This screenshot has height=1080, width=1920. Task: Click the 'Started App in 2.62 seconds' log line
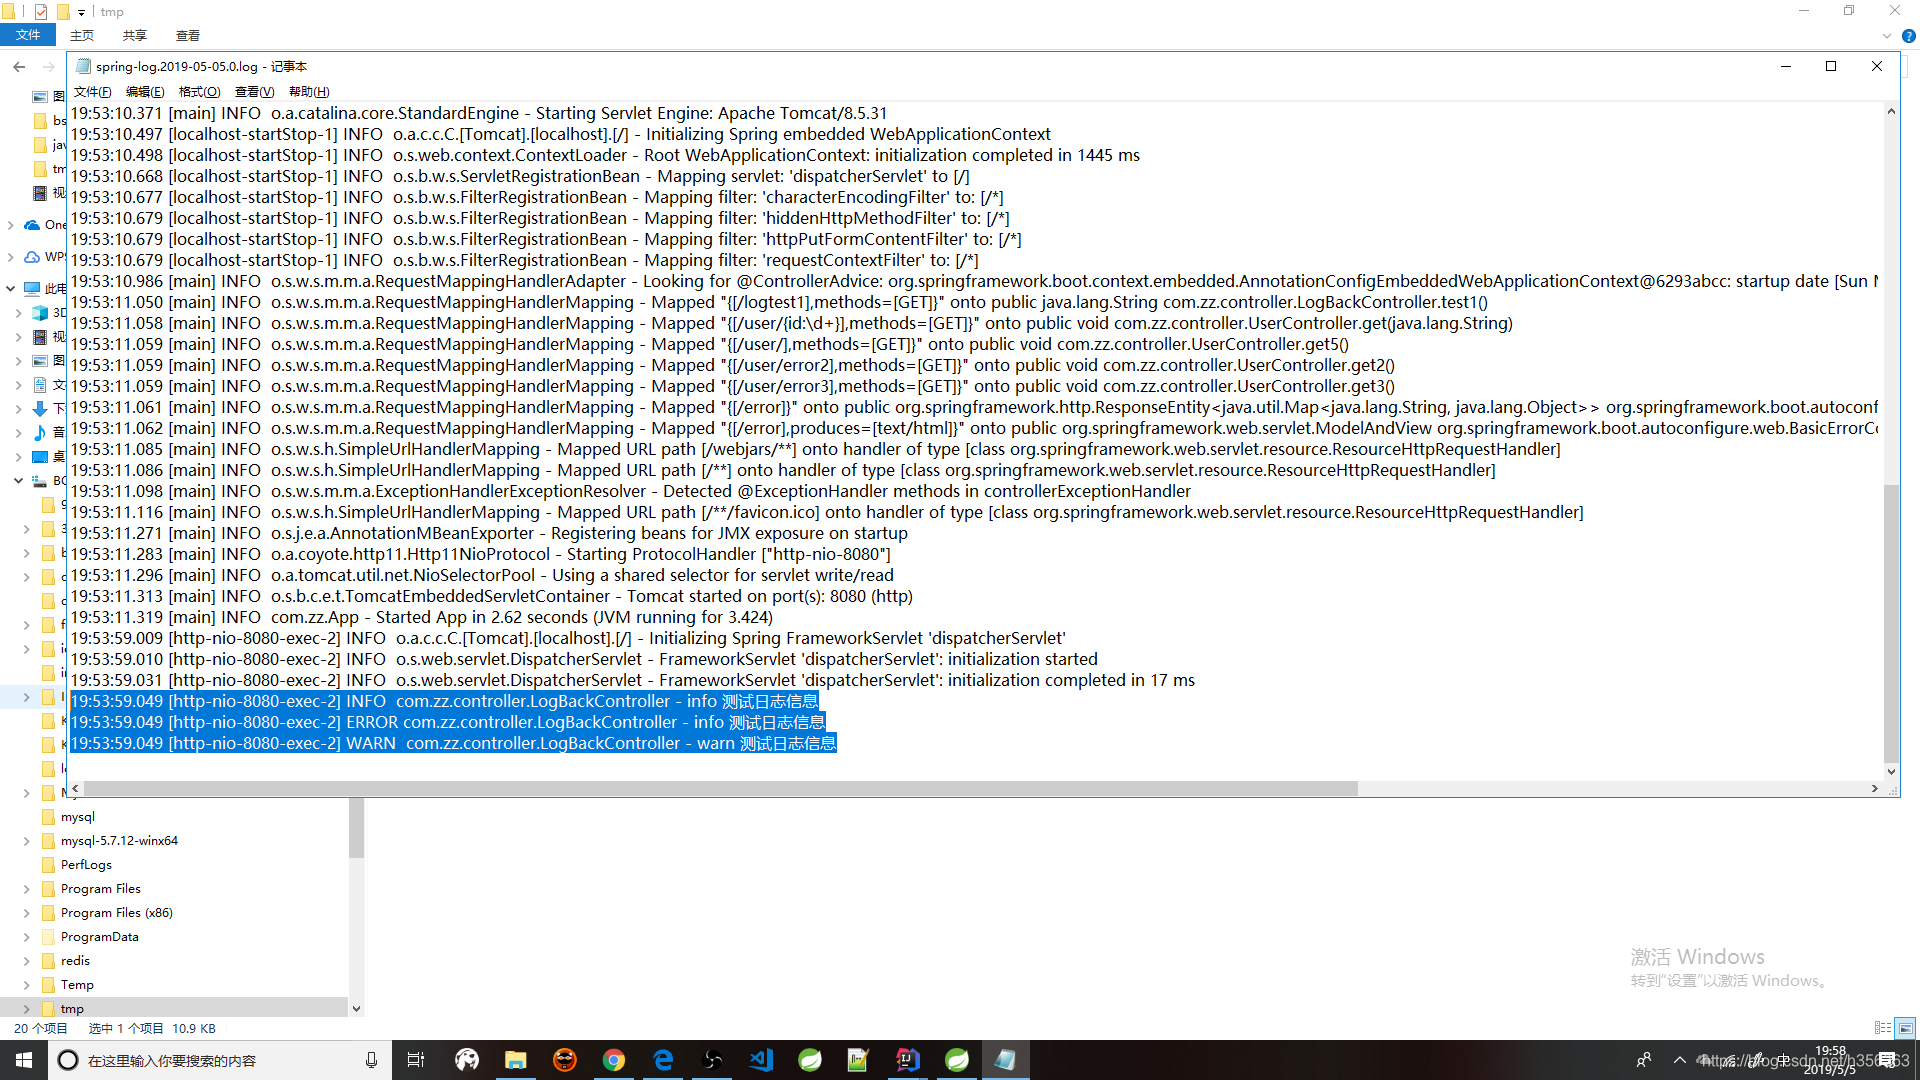click(x=421, y=617)
